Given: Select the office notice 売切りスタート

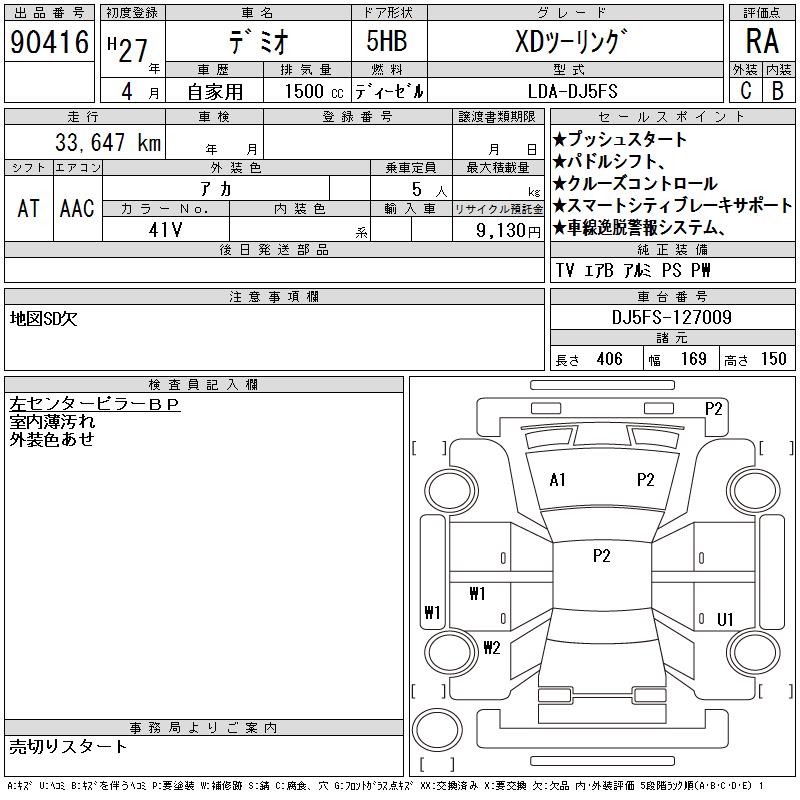Looking at the screenshot, I should point(68,747).
